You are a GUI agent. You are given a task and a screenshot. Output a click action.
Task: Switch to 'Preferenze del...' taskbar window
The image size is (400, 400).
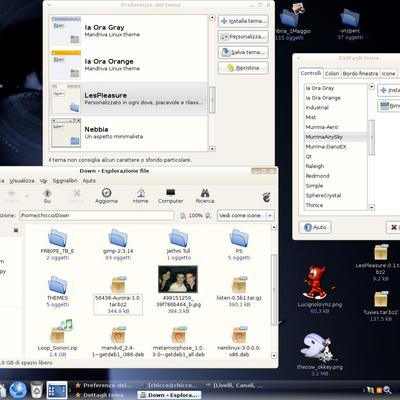(x=103, y=385)
